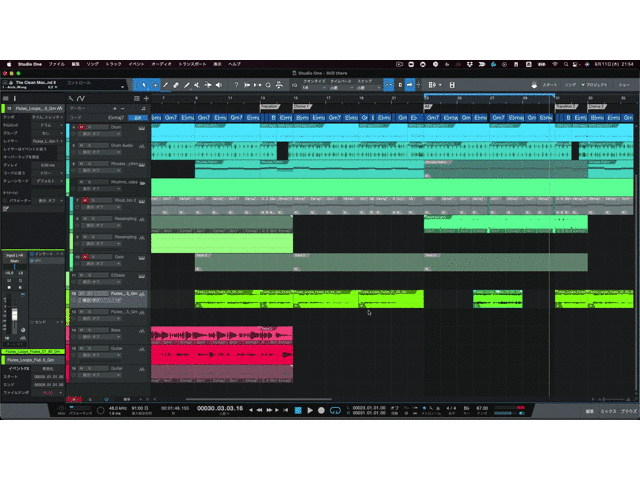Click the Record button in transport
Viewport: 640px width, 480px height.
coord(321,410)
